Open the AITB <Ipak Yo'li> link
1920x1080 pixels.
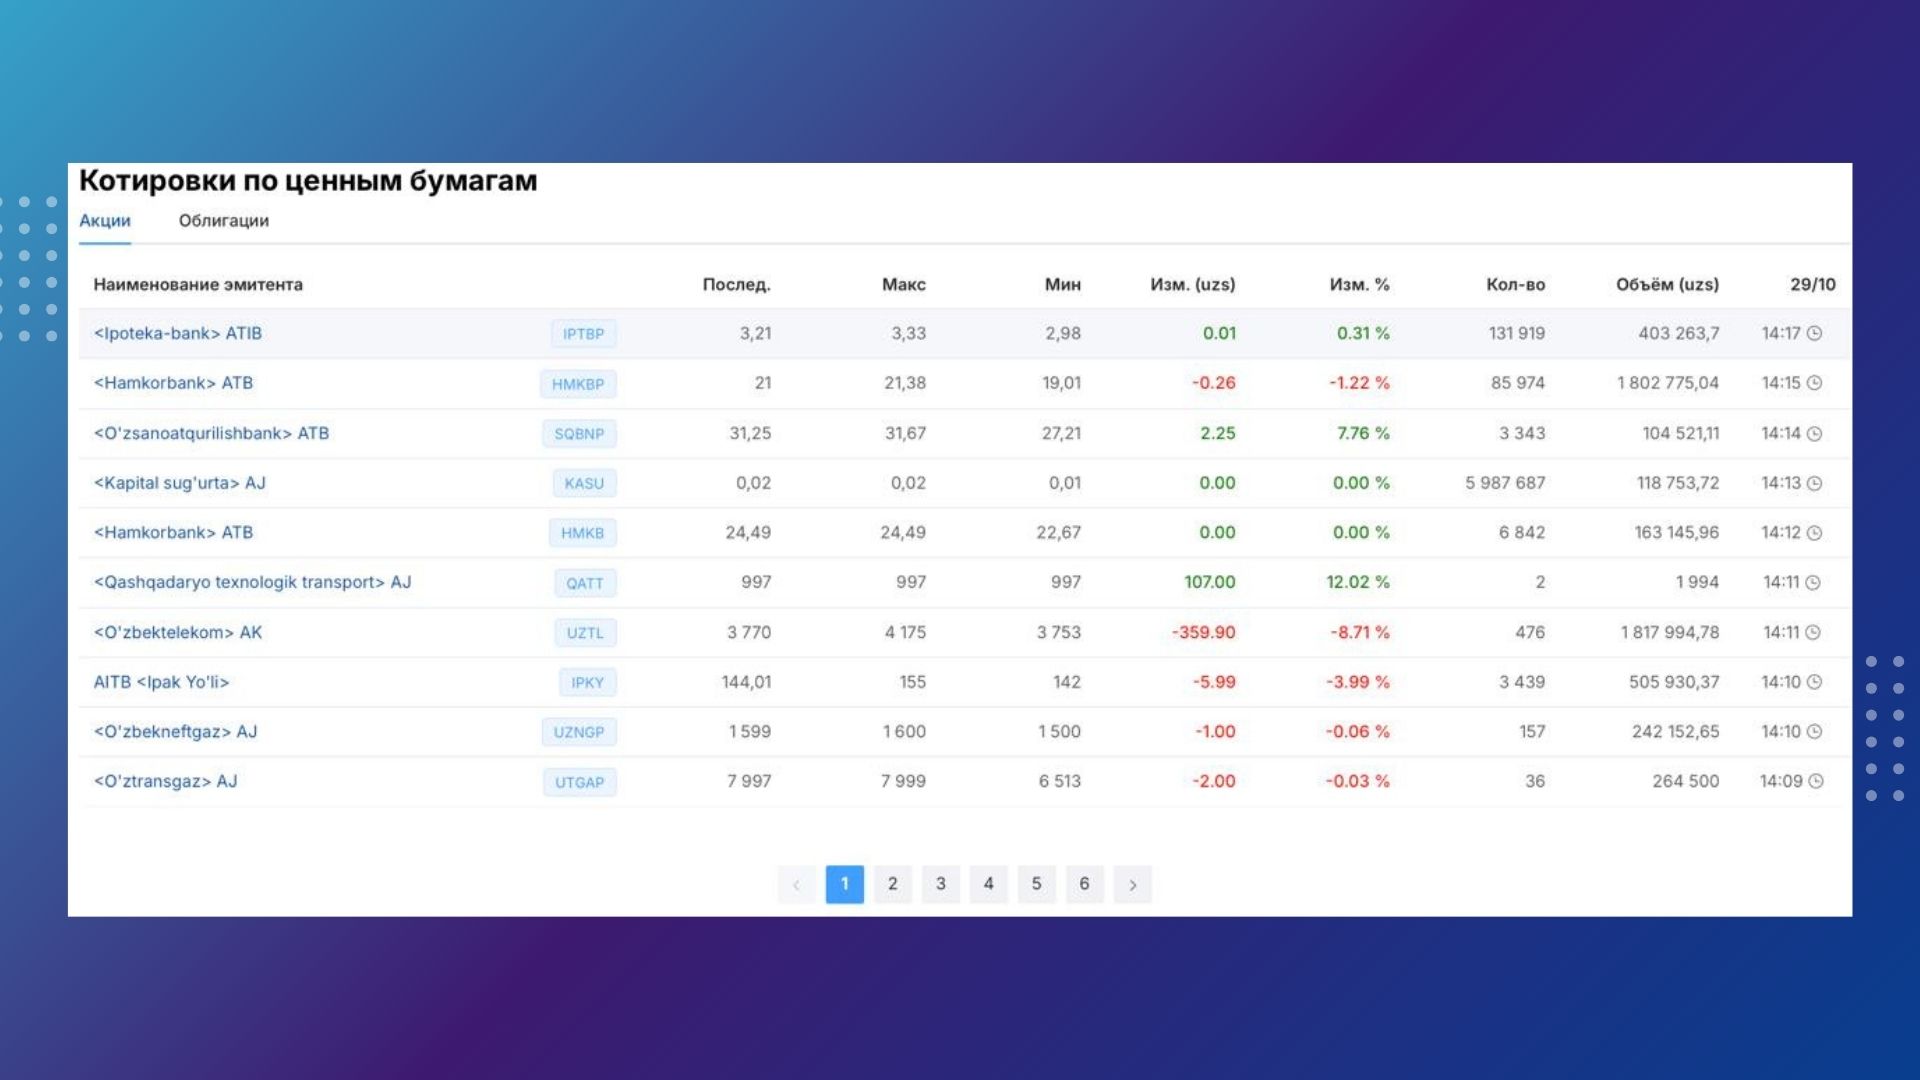[x=161, y=682]
